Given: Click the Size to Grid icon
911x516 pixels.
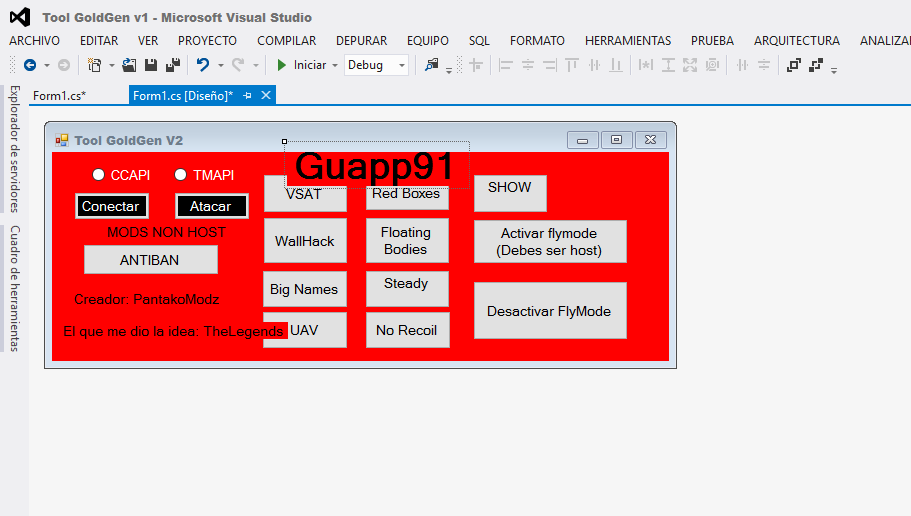Looking at the screenshot, I should click(712, 65).
